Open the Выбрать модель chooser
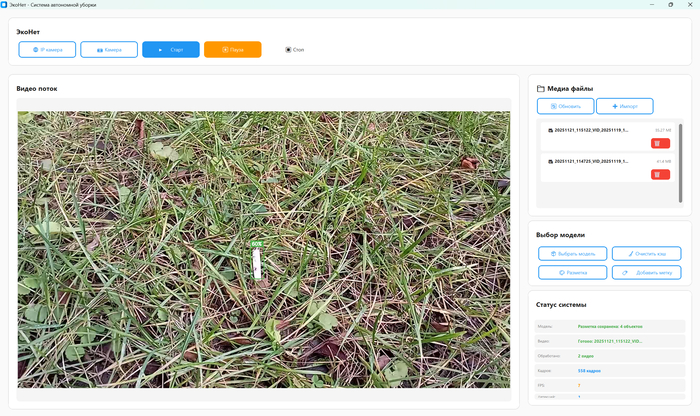This screenshot has width=700, height=416. click(573, 254)
